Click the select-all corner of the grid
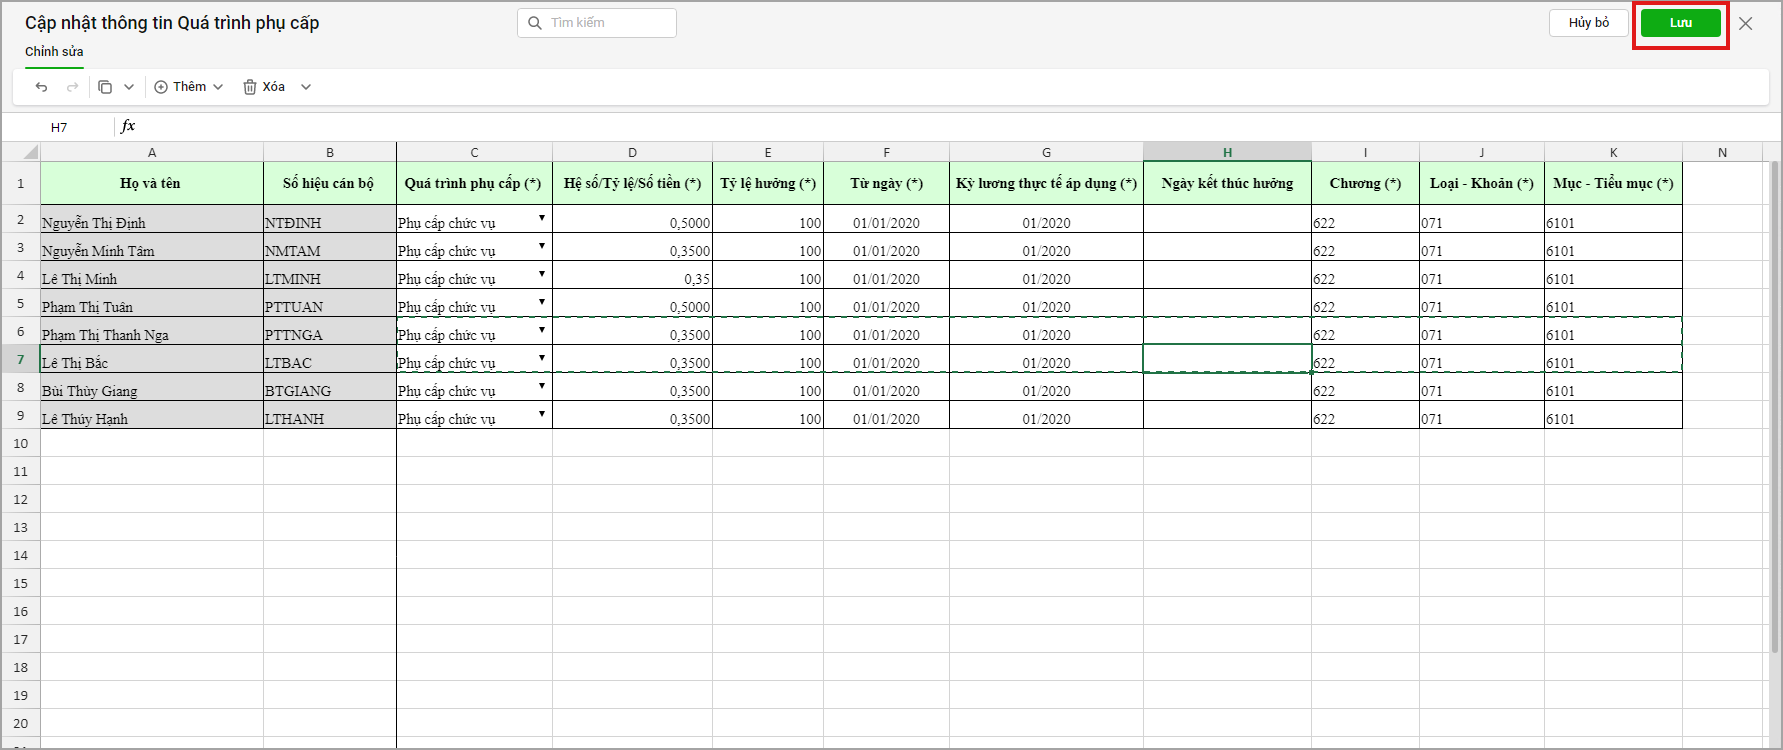Image resolution: width=1783 pixels, height=750 pixels. [x=21, y=152]
